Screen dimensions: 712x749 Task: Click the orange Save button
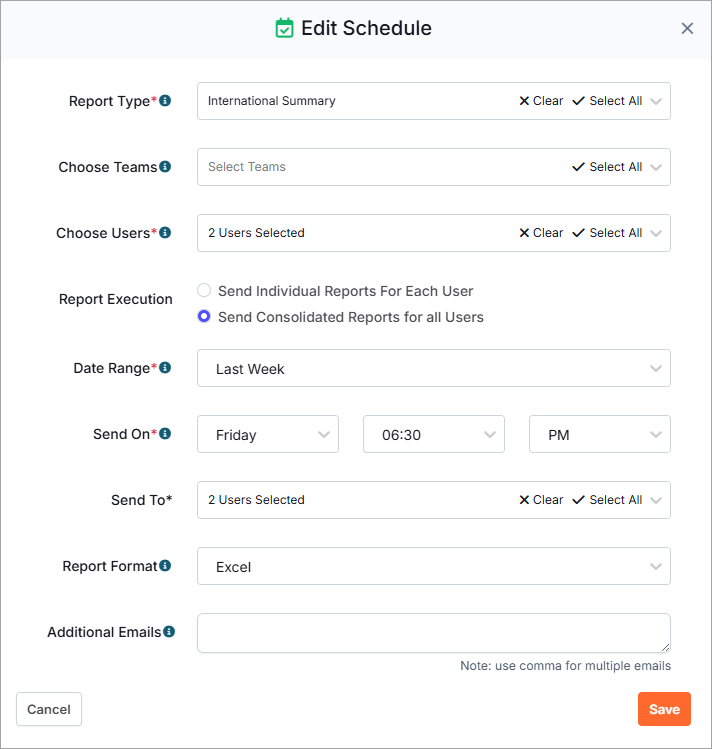[x=664, y=709]
